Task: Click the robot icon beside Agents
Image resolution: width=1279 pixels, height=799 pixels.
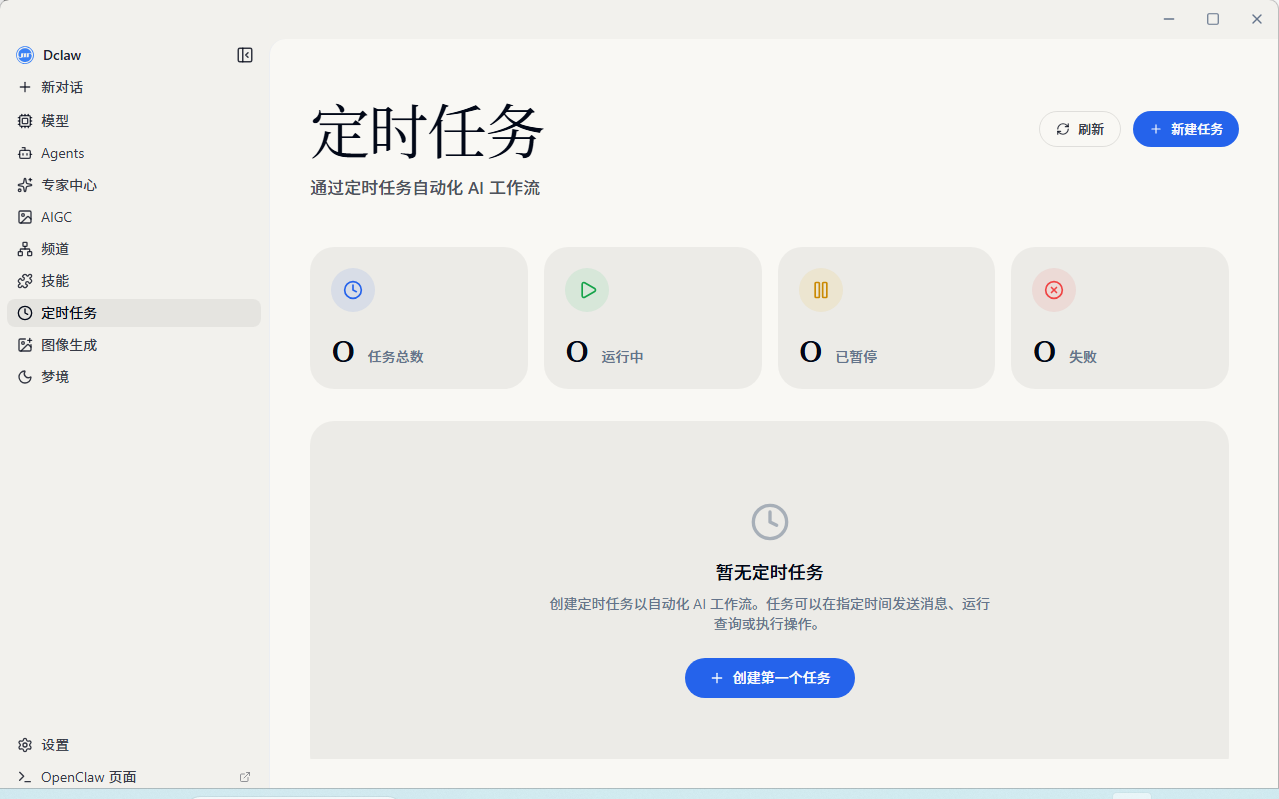Action: tap(25, 153)
